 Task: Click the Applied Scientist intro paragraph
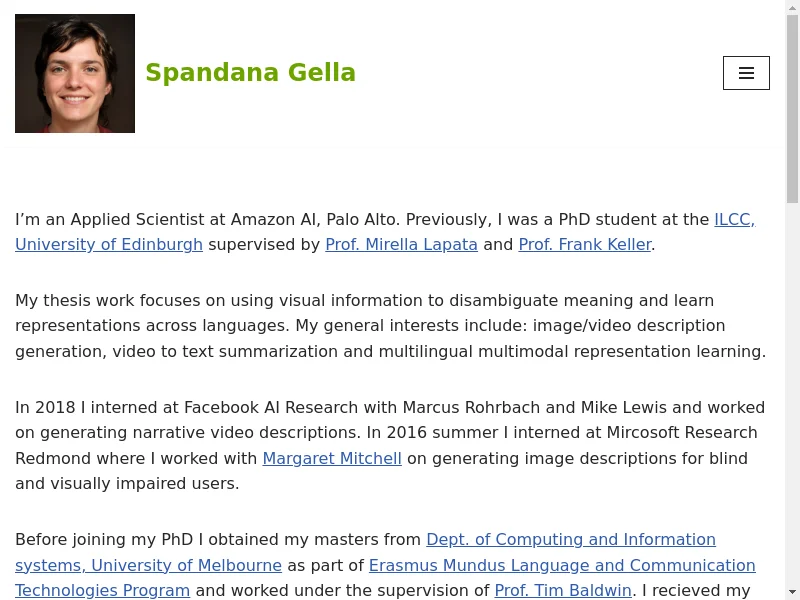[385, 232]
